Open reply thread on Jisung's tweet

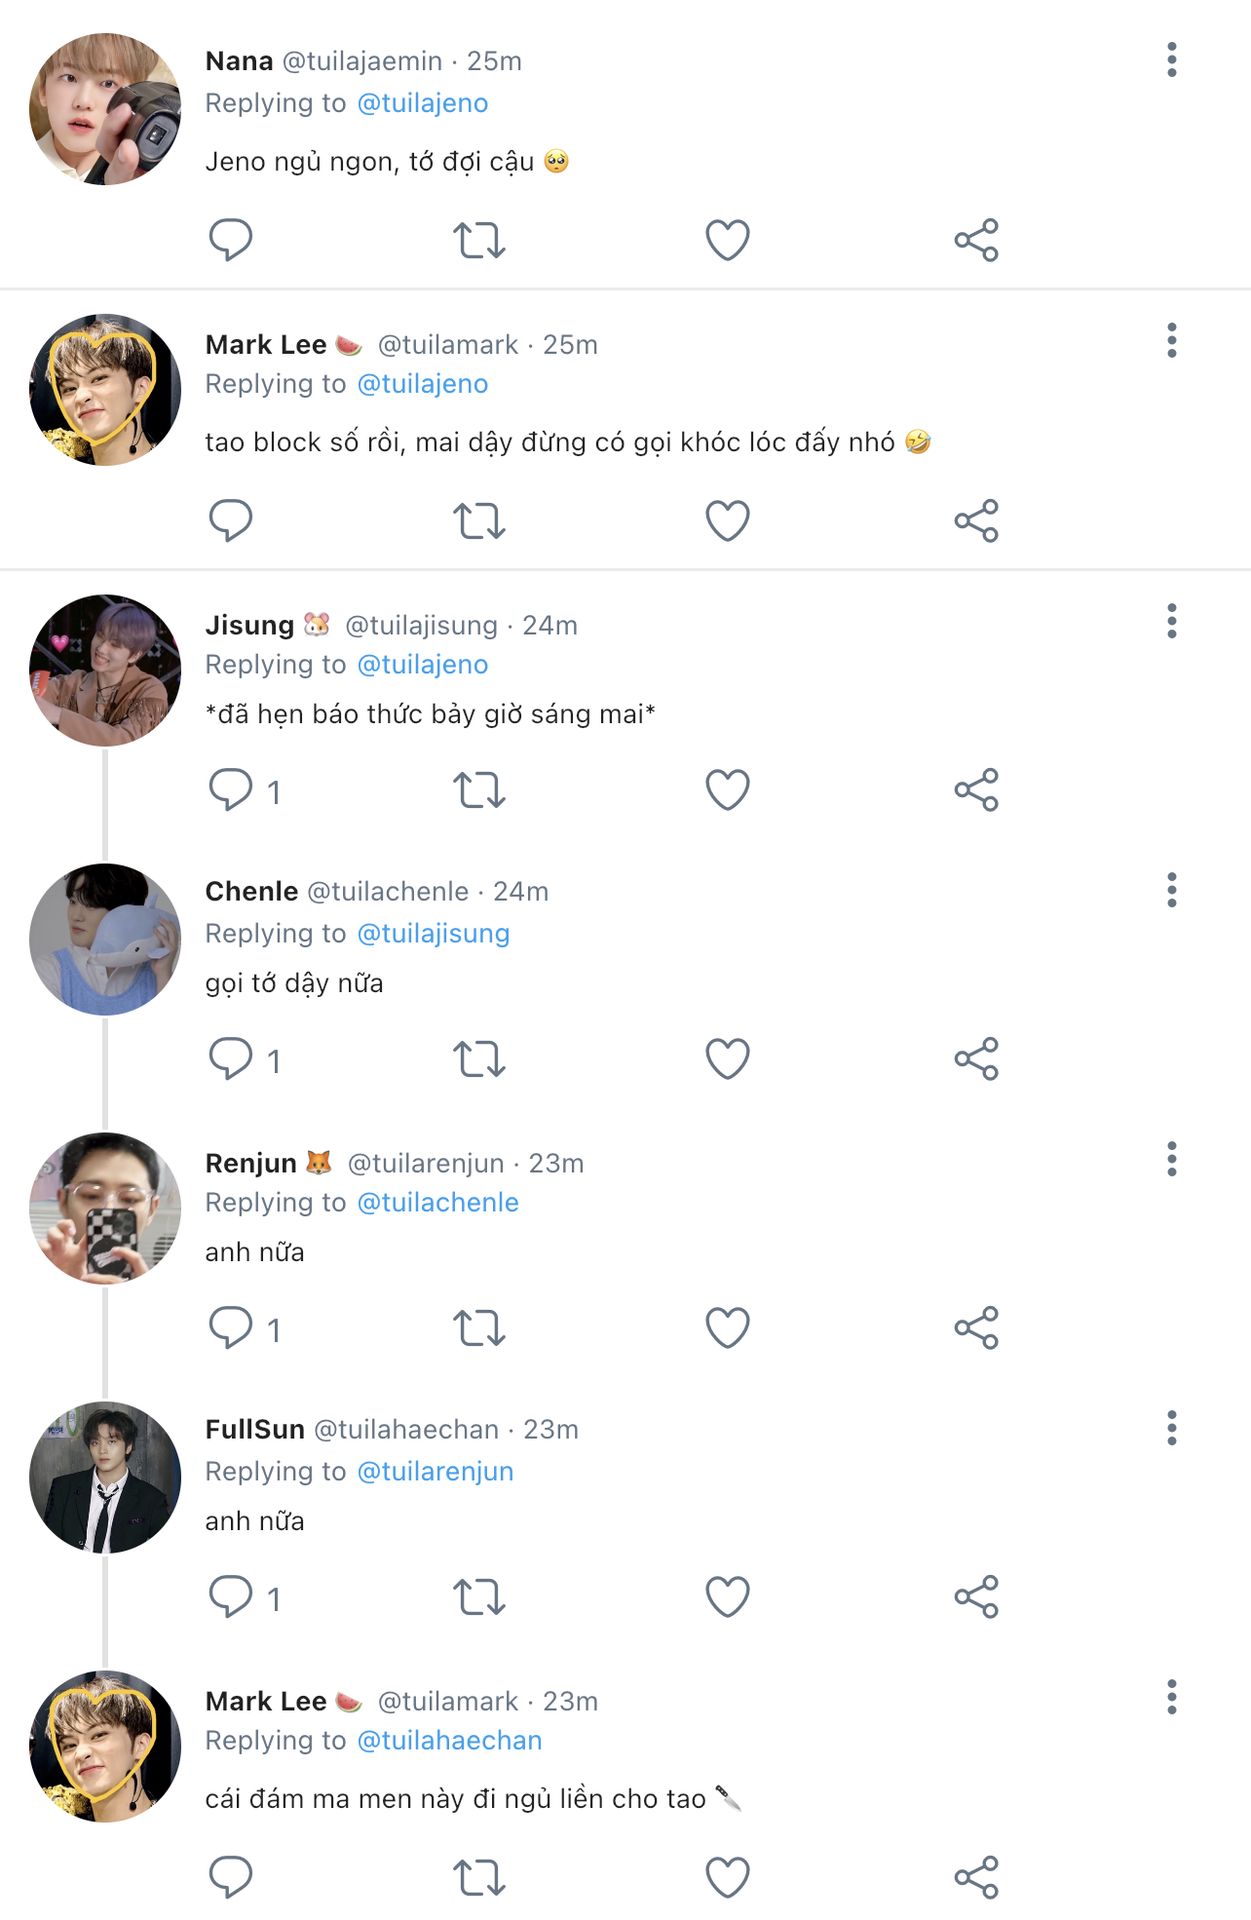click(231, 790)
